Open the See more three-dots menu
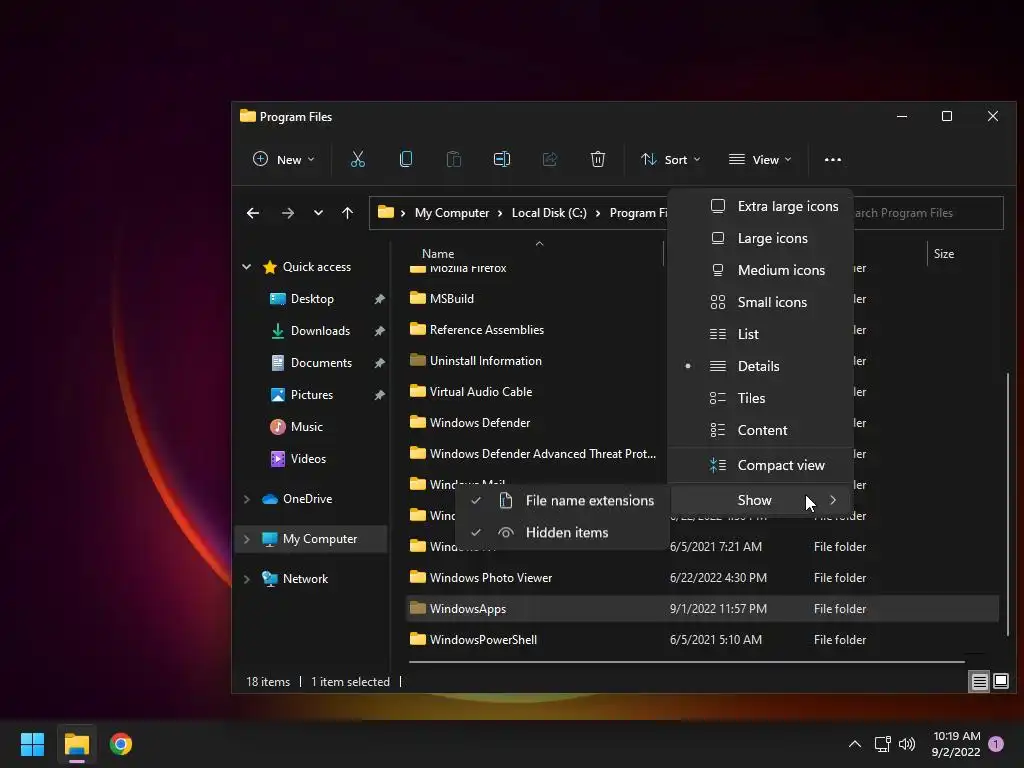 pyautogui.click(x=833, y=159)
